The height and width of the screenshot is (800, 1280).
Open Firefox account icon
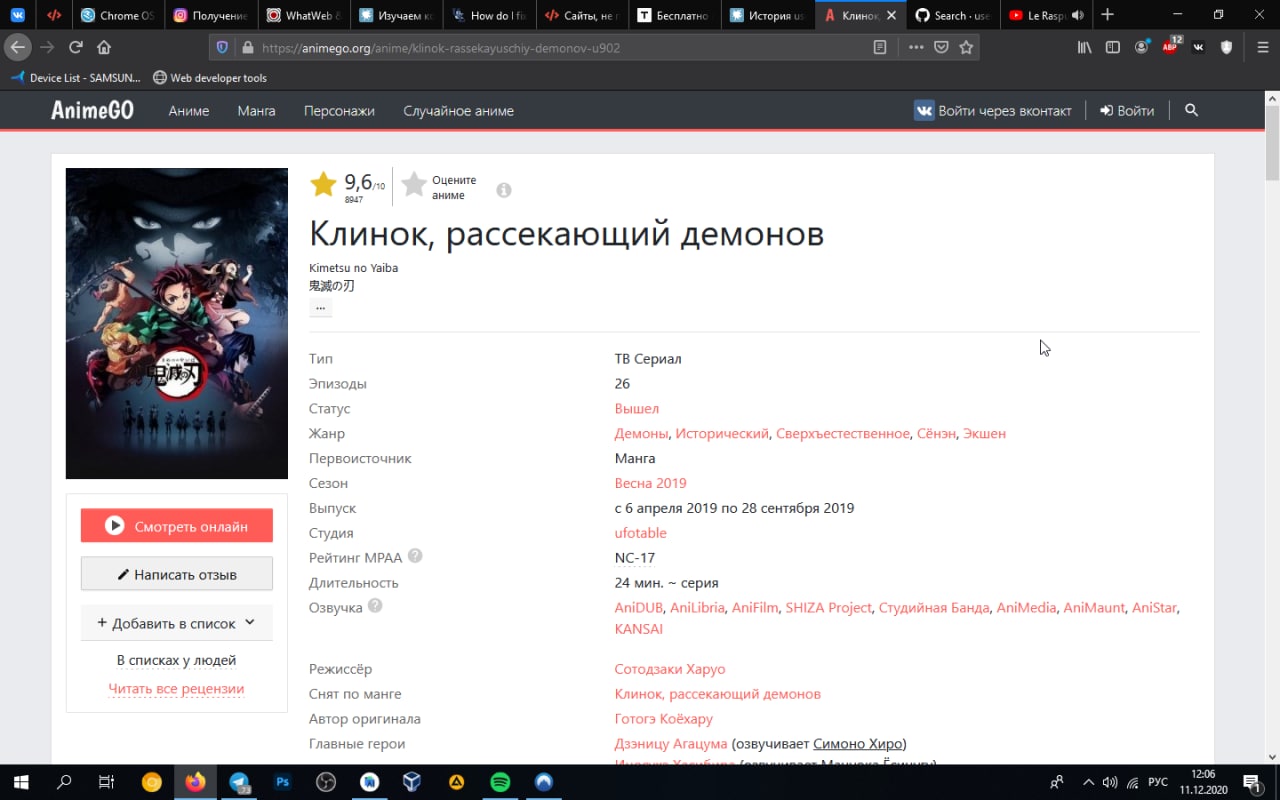coord(1141,47)
